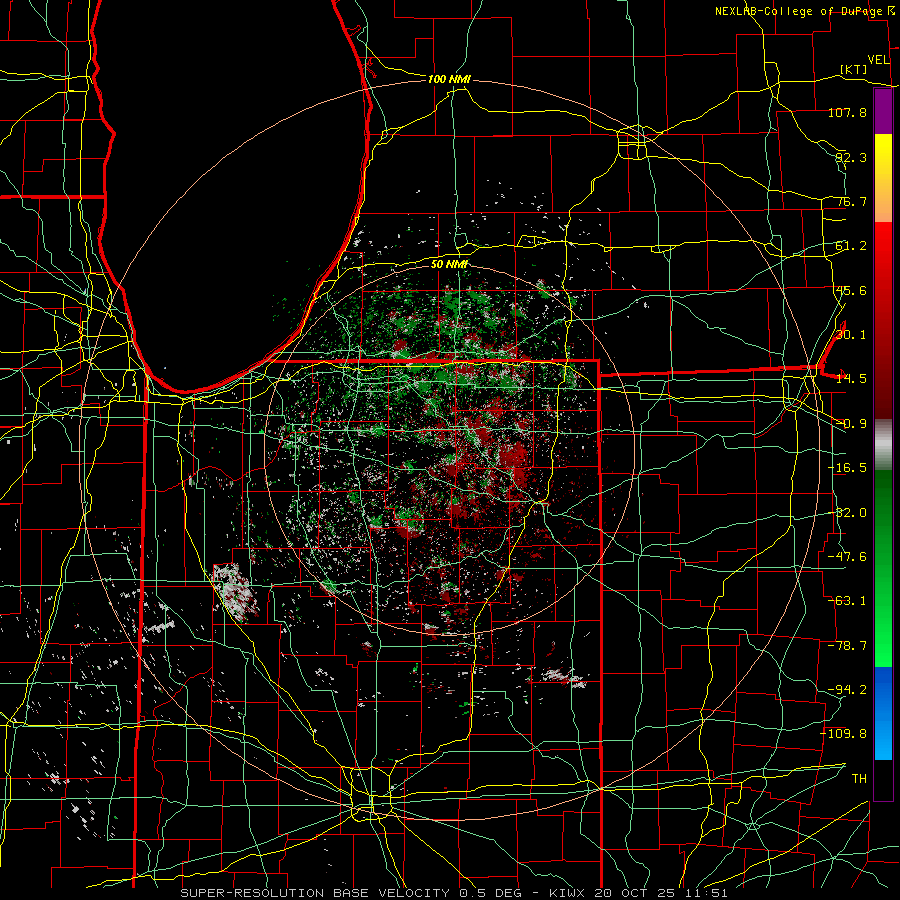
Task: Click the [KT] units label
Action: pyautogui.click(x=854, y=69)
